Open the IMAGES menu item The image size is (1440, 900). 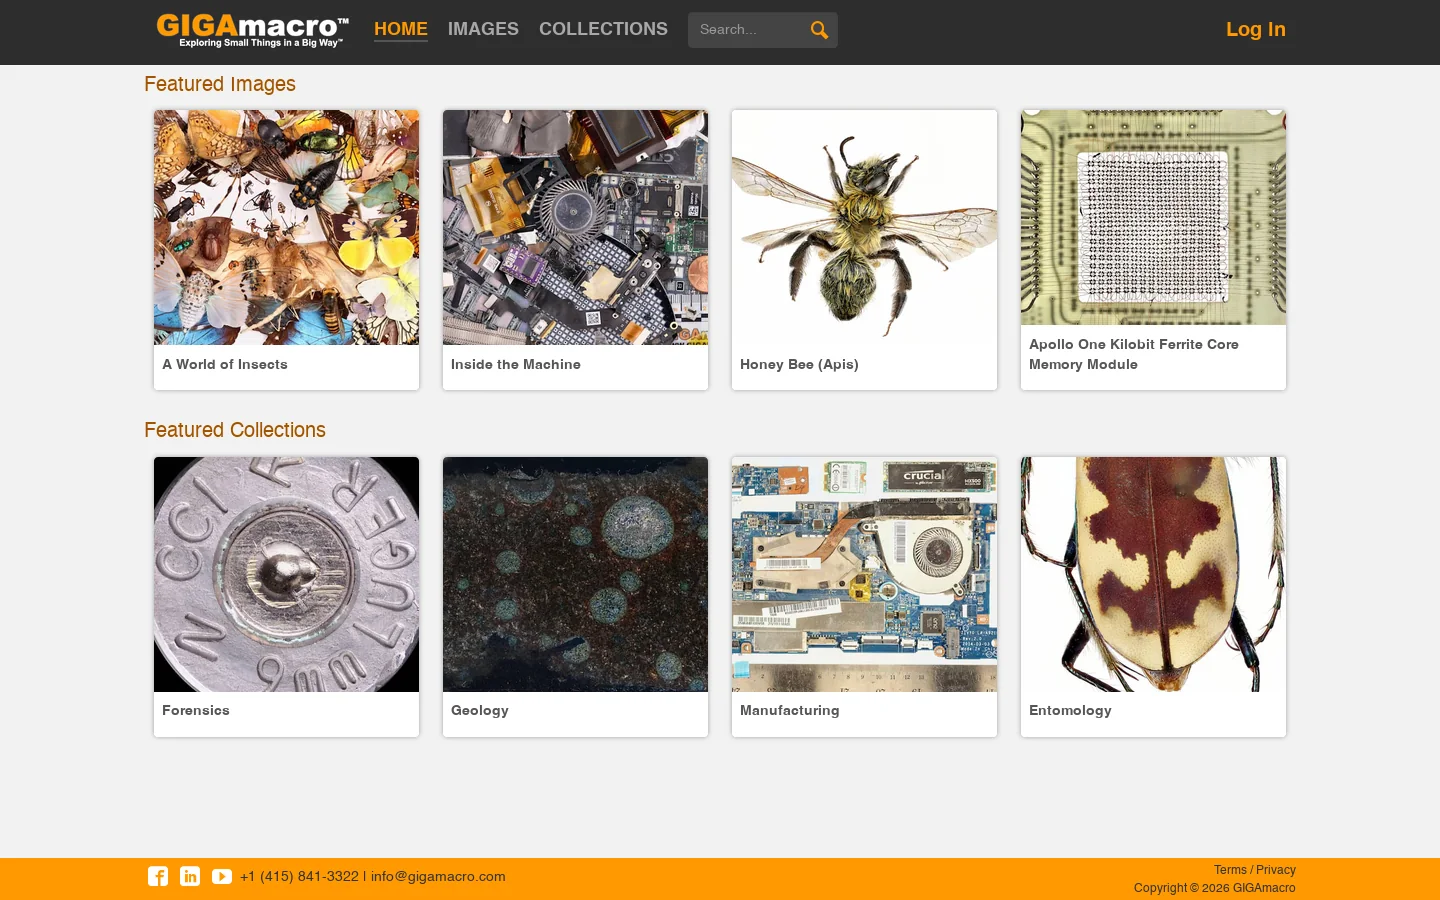pyautogui.click(x=483, y=29)
